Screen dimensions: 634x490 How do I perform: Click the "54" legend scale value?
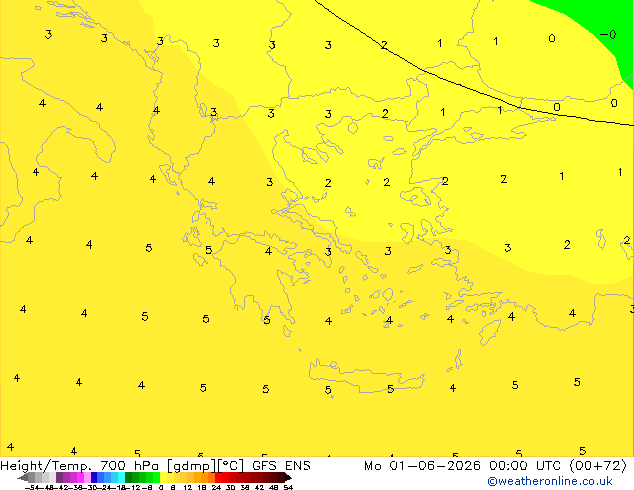[288, 488]
